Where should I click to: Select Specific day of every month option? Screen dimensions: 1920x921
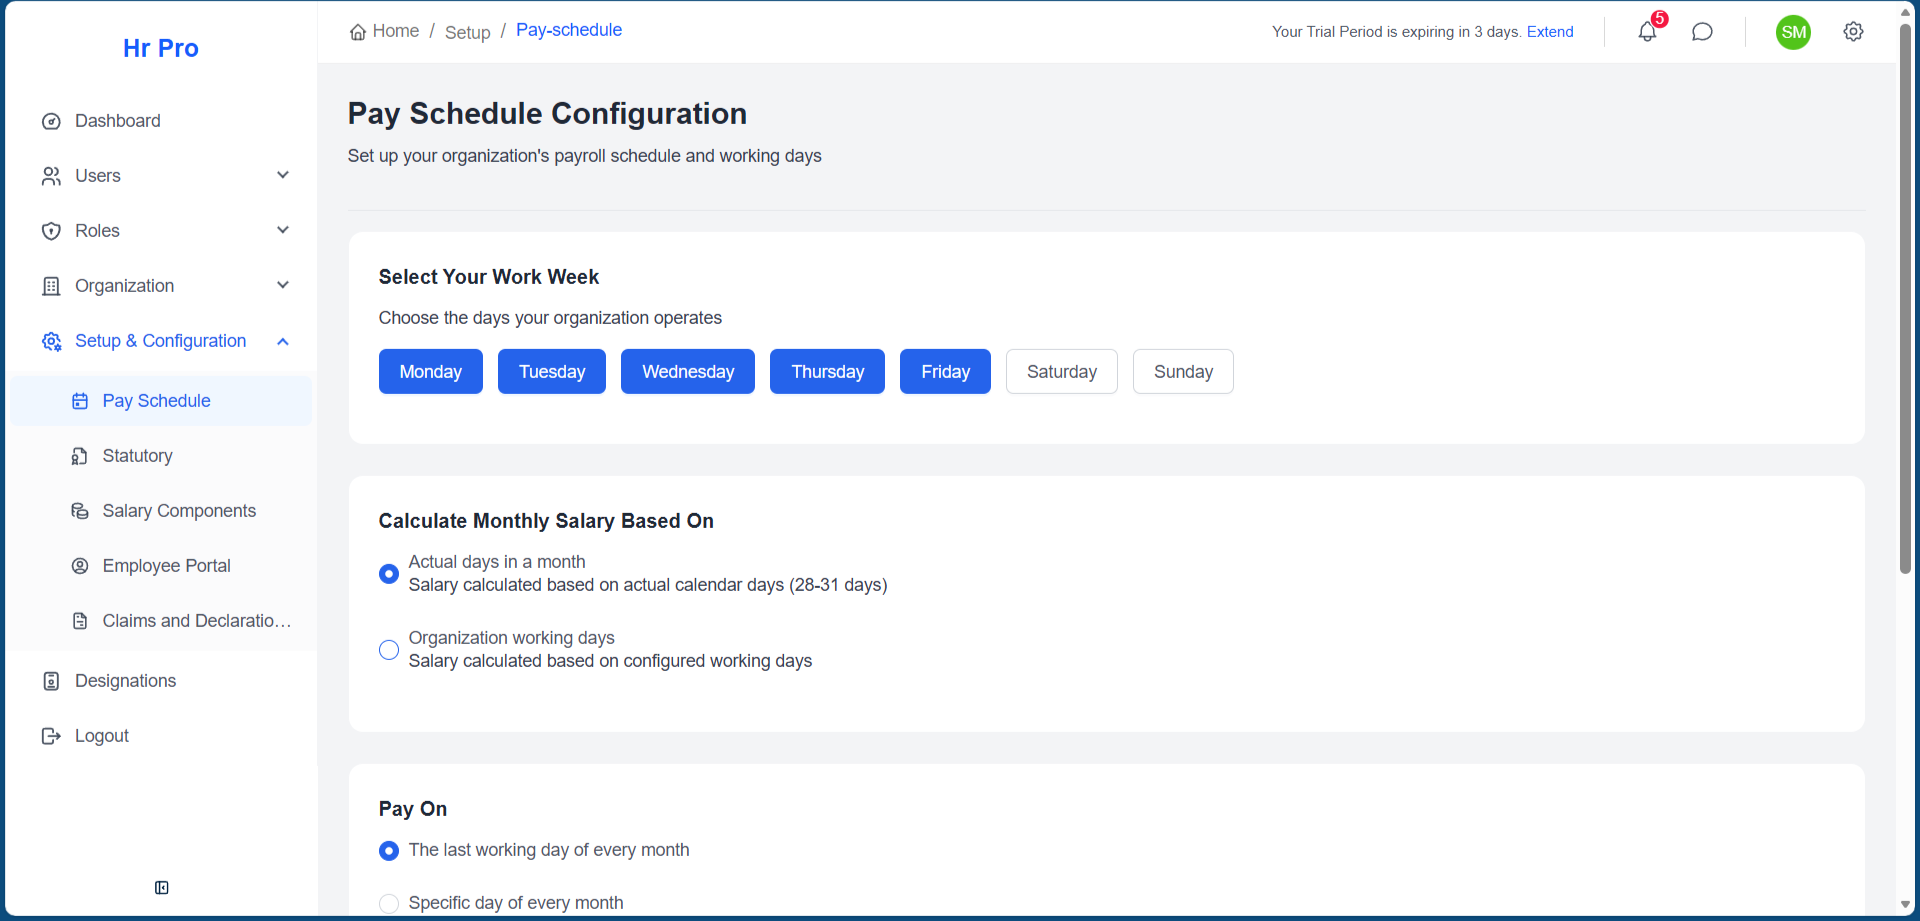(389, 903)
